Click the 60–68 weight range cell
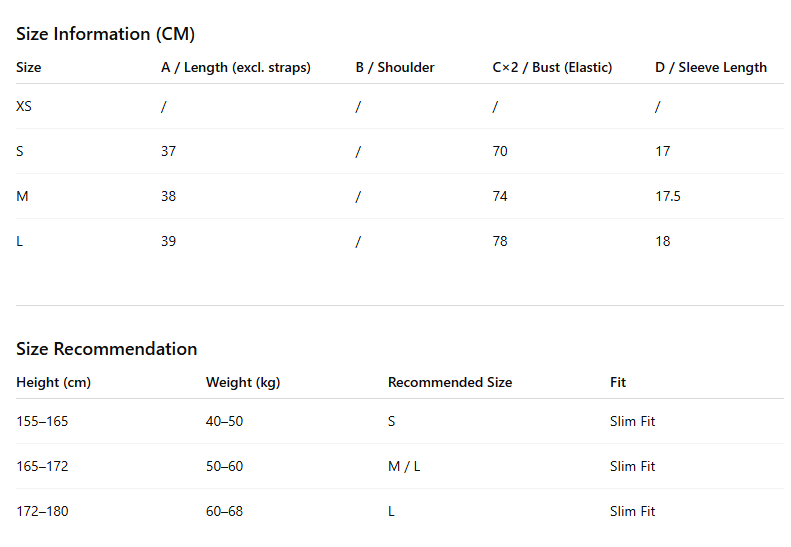This screenshot has height=547, width=791. (x=224, y=511)
